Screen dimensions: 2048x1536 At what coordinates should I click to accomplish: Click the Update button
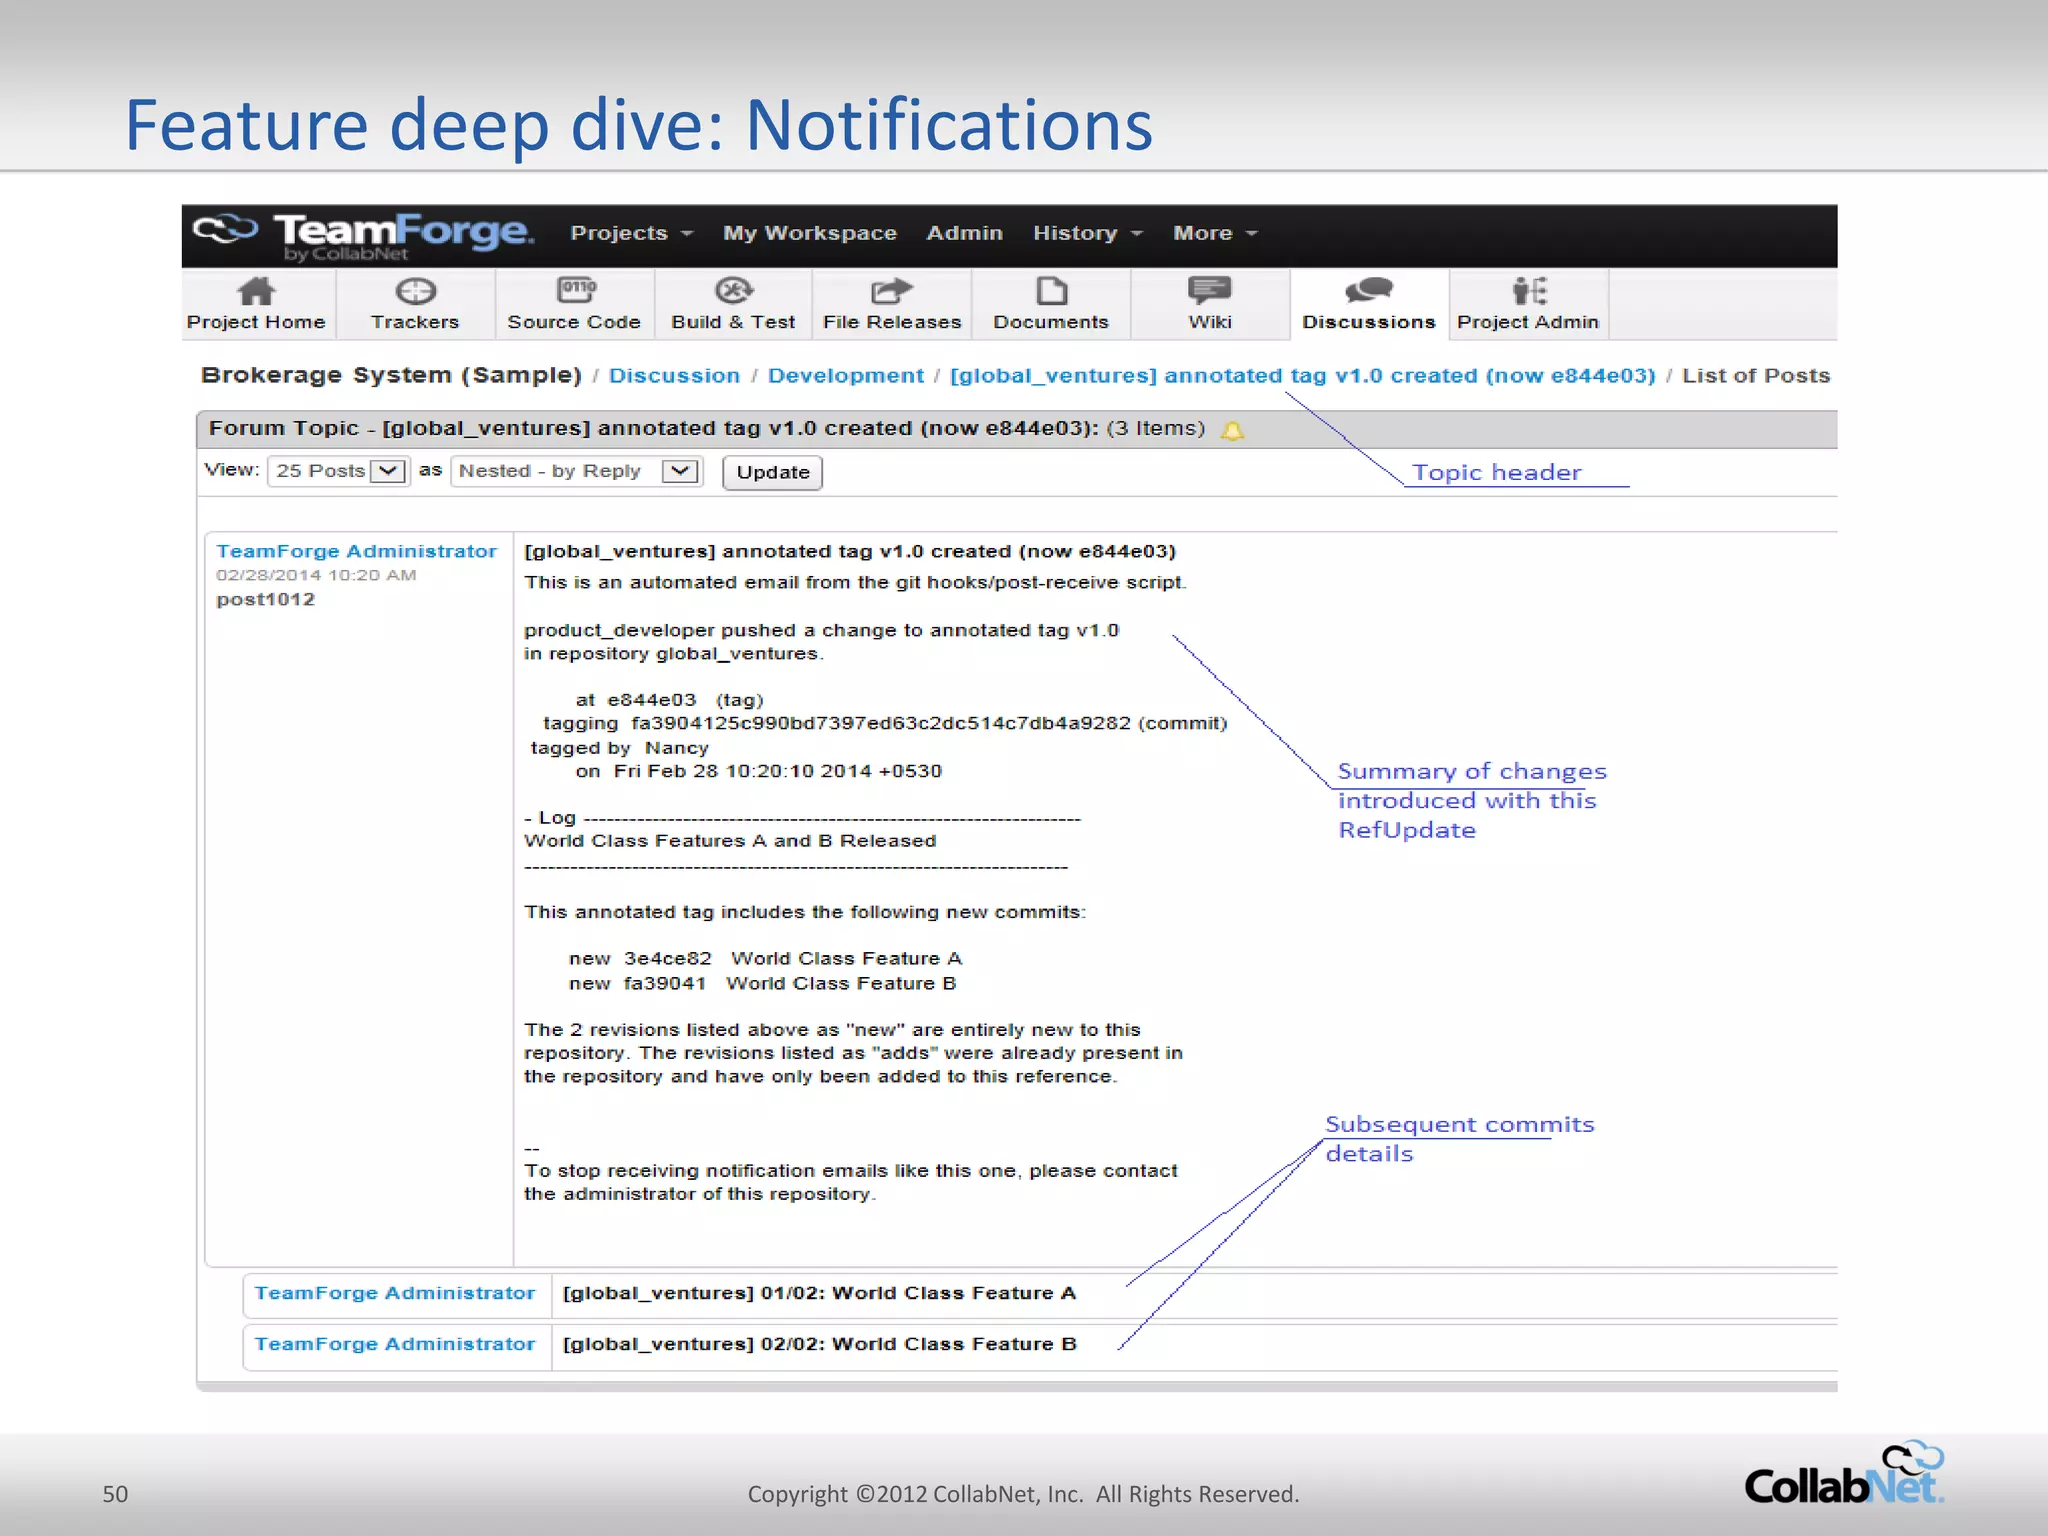coord(772,472)
